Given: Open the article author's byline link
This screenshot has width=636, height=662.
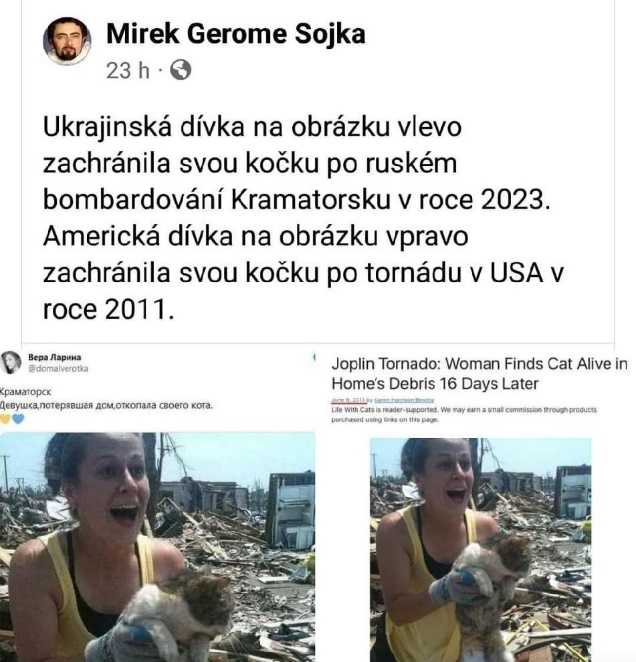Looking at the screenshot, I should [404, 399].
